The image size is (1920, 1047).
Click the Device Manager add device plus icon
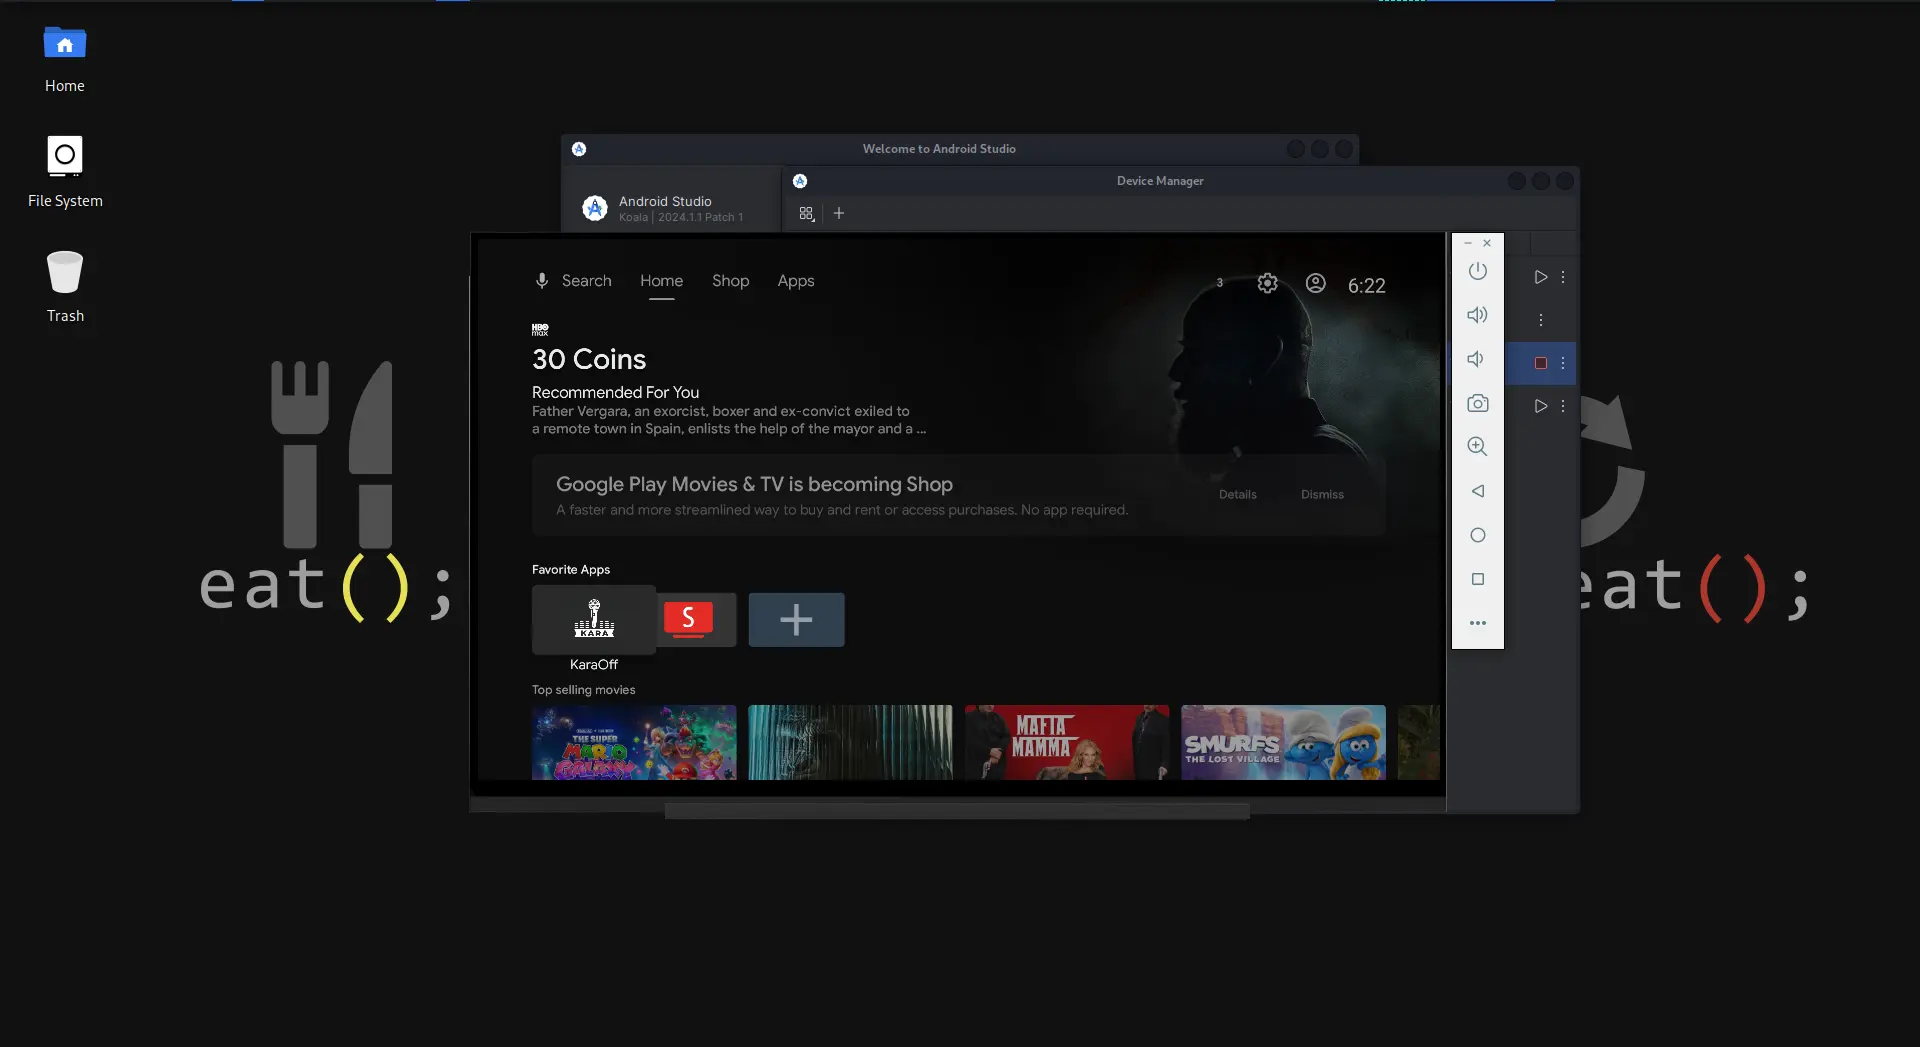tap(839, 213)
